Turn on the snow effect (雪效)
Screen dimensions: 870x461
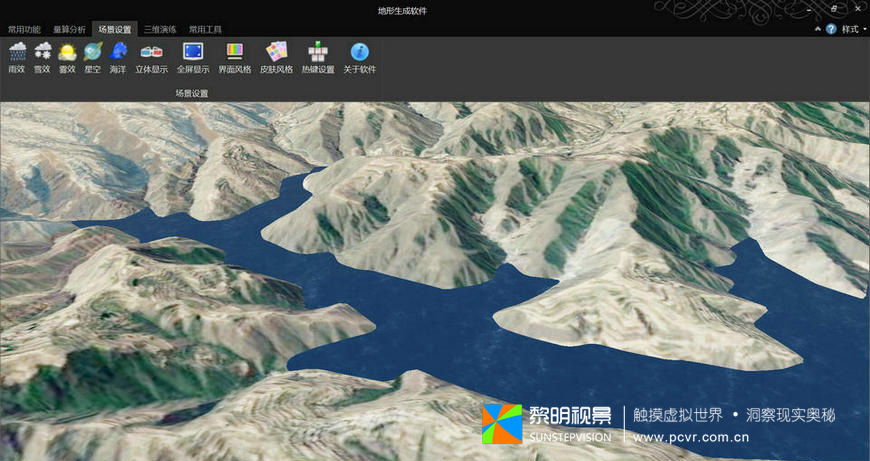click(x=42, y=57)
